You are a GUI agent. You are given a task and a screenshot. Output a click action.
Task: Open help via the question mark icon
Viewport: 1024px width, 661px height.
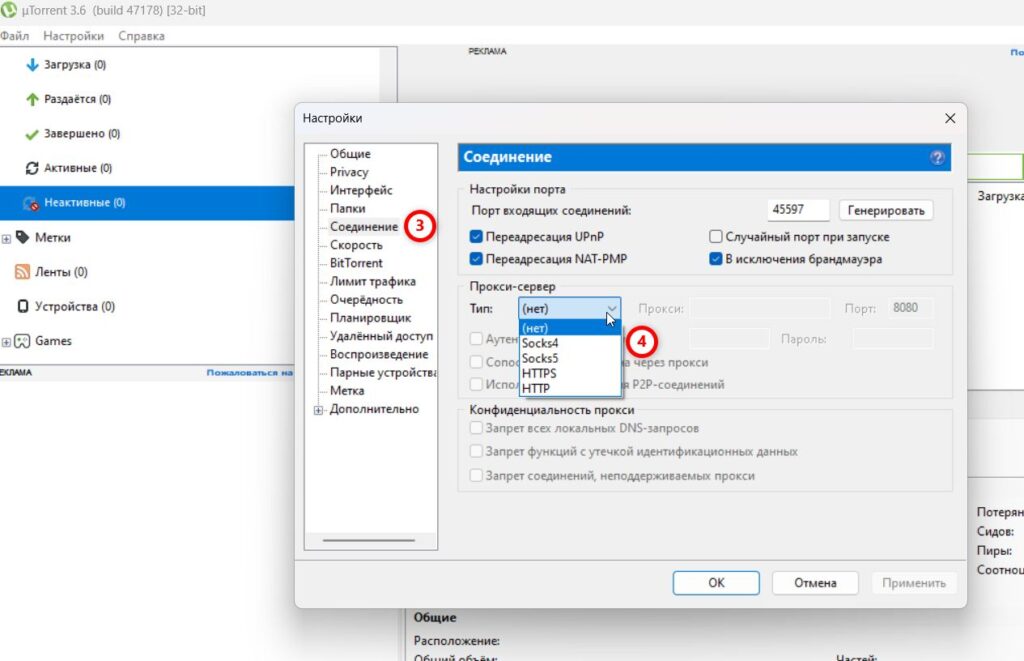(x=937, y=157)
